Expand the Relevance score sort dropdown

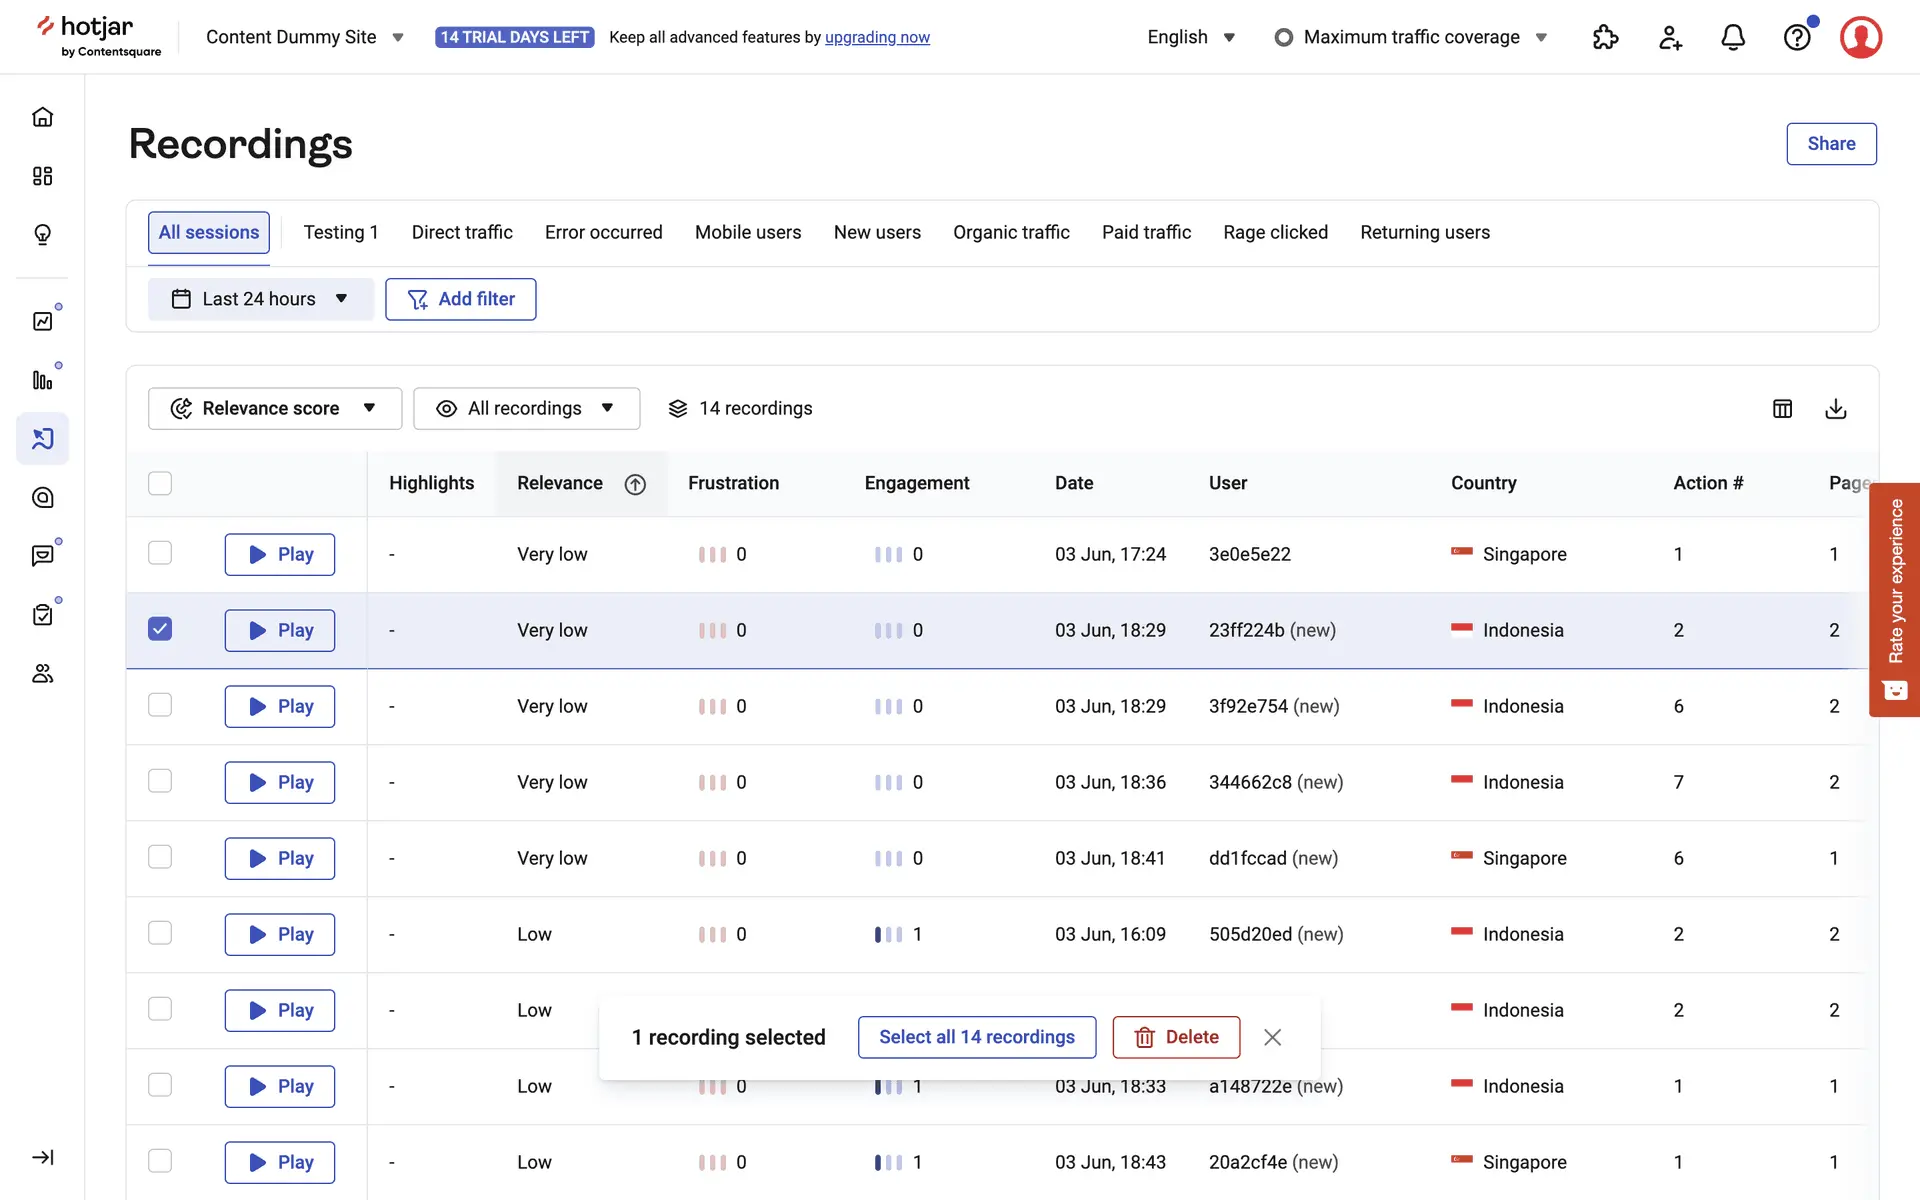274,409
